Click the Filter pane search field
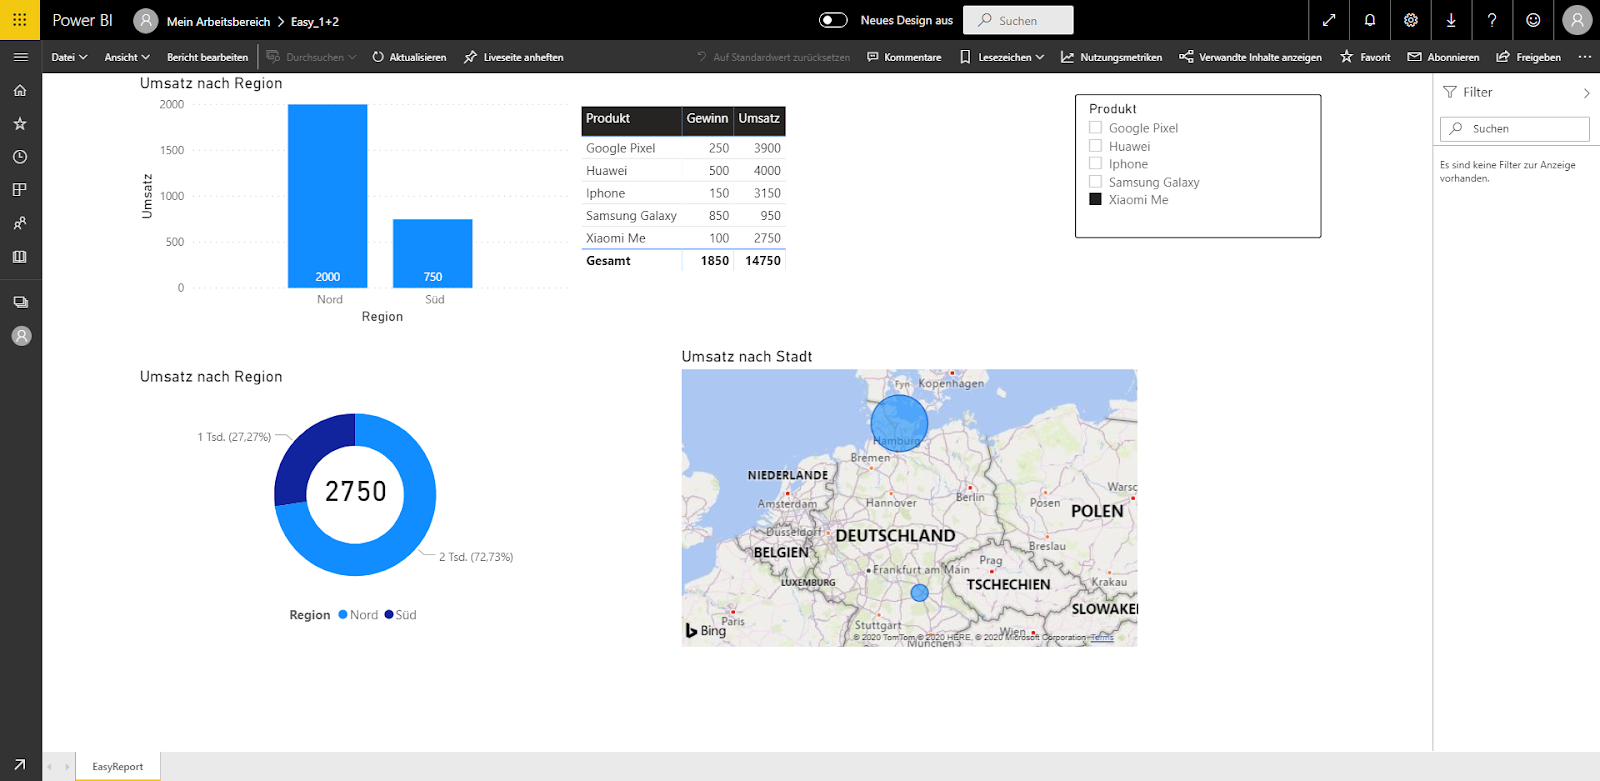 [1514, 128]
